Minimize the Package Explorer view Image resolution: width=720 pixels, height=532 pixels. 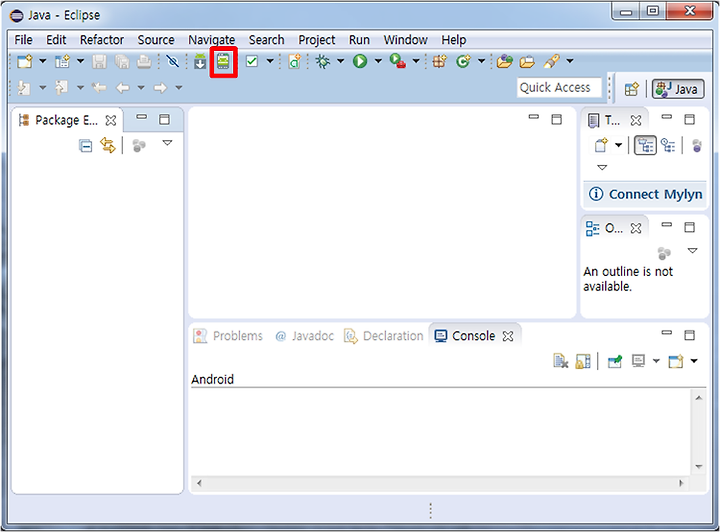point(141,117)
